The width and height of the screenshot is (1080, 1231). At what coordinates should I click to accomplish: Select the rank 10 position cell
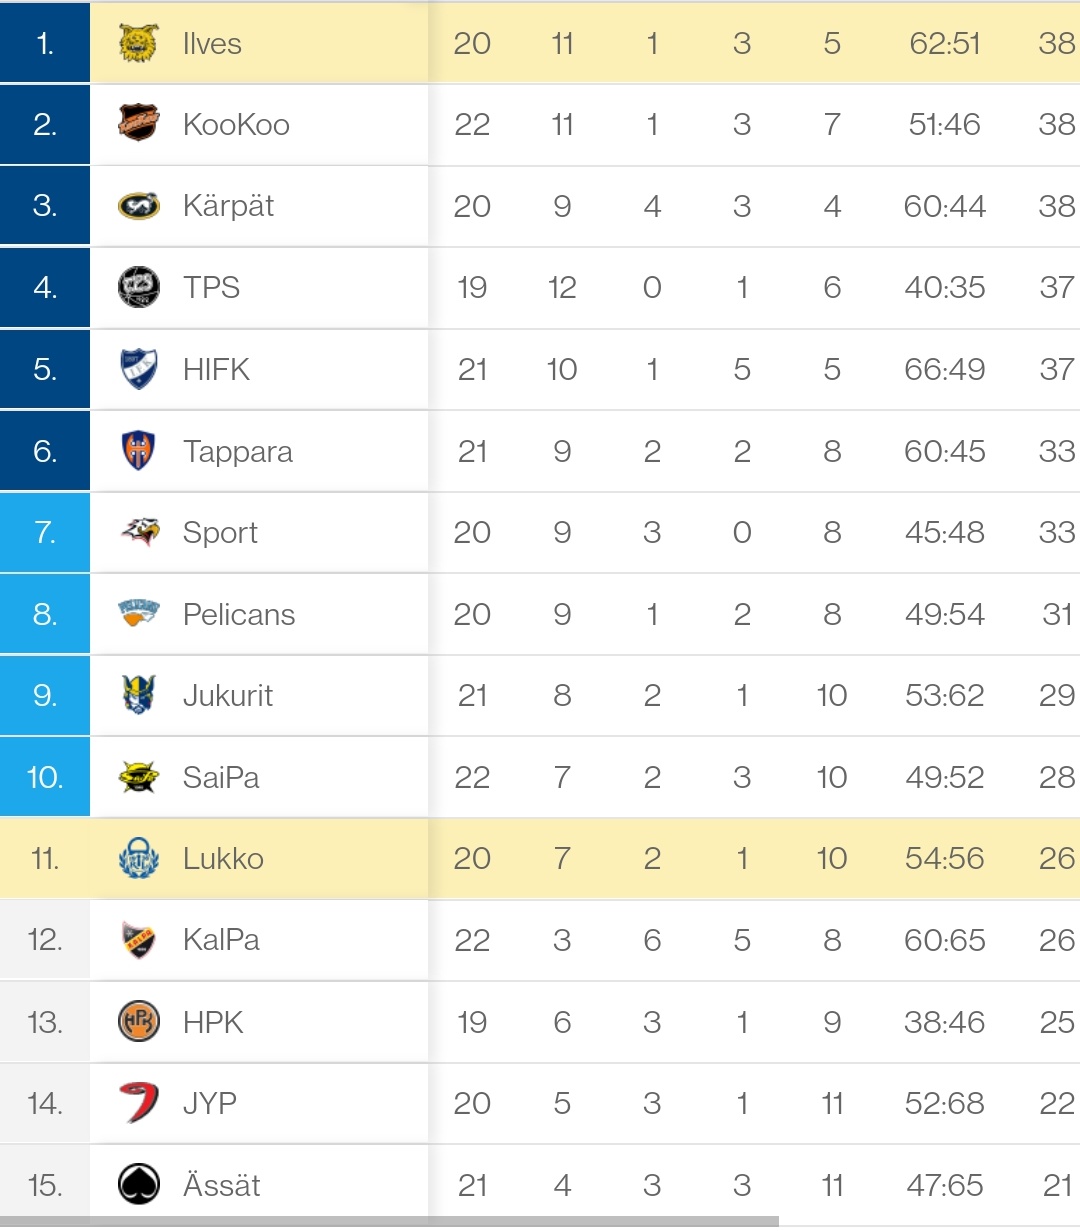coord(45,777)
